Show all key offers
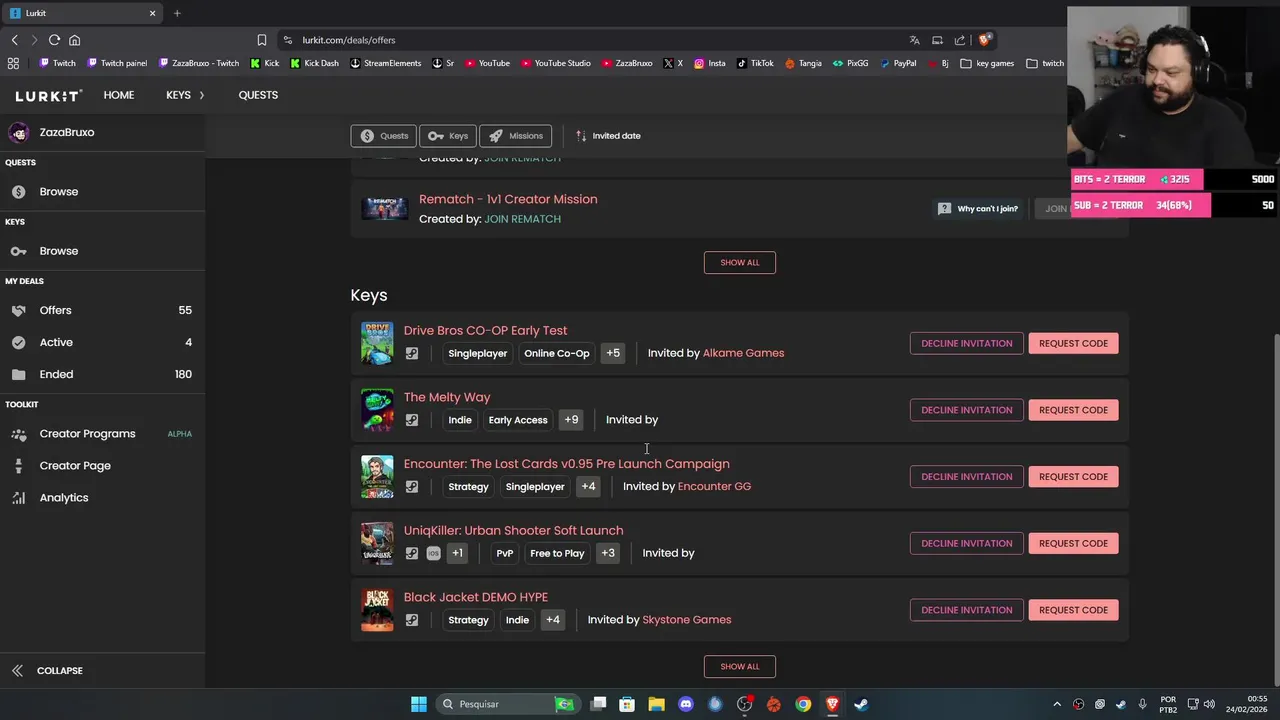This screenshot has width=1280, height=720. pos(740,666)
